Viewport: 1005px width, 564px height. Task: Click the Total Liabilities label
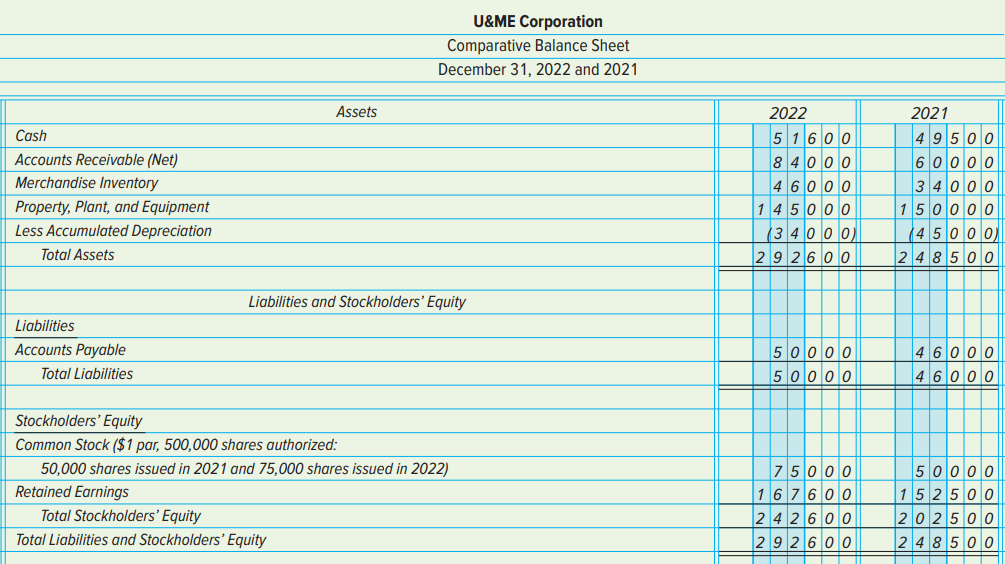tap(87, 374)
